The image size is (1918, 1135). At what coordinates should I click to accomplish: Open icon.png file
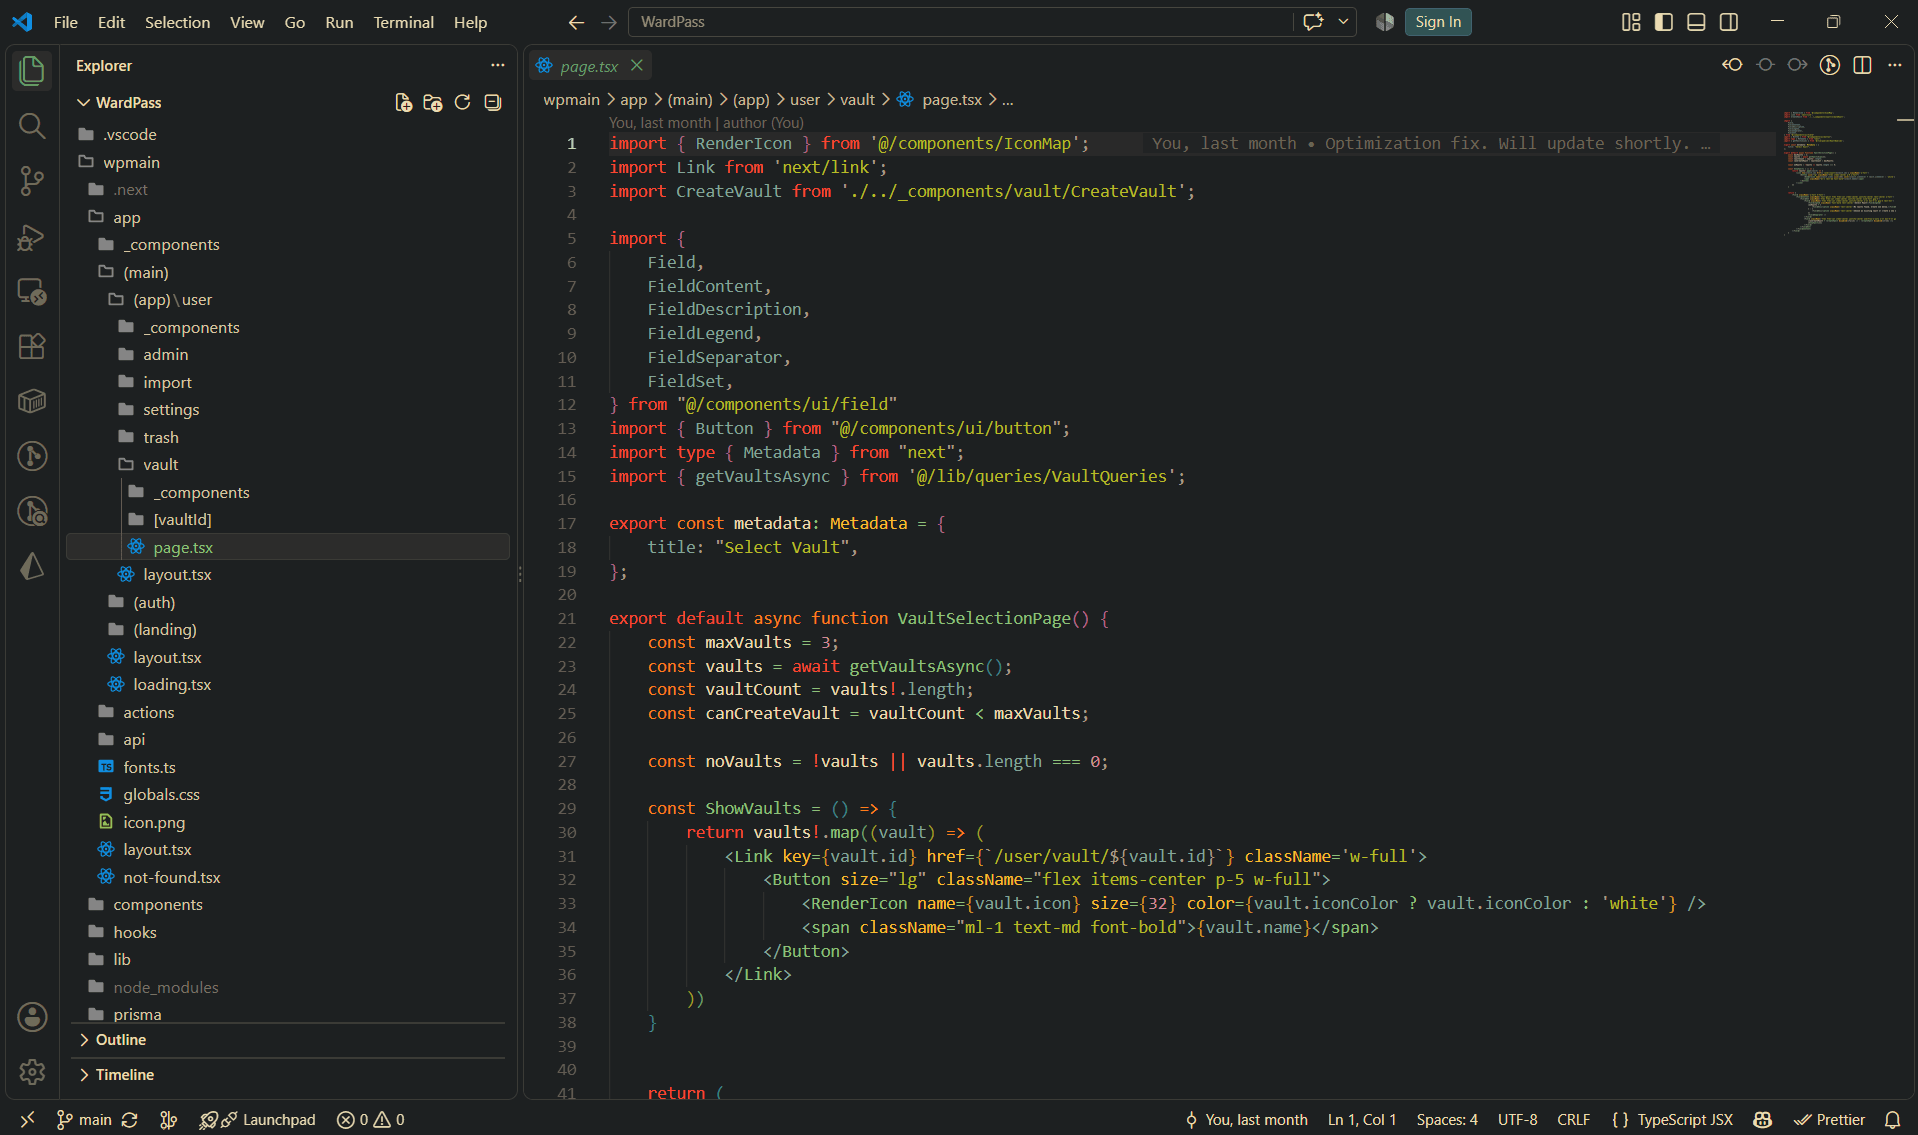(x=154, y=822)
